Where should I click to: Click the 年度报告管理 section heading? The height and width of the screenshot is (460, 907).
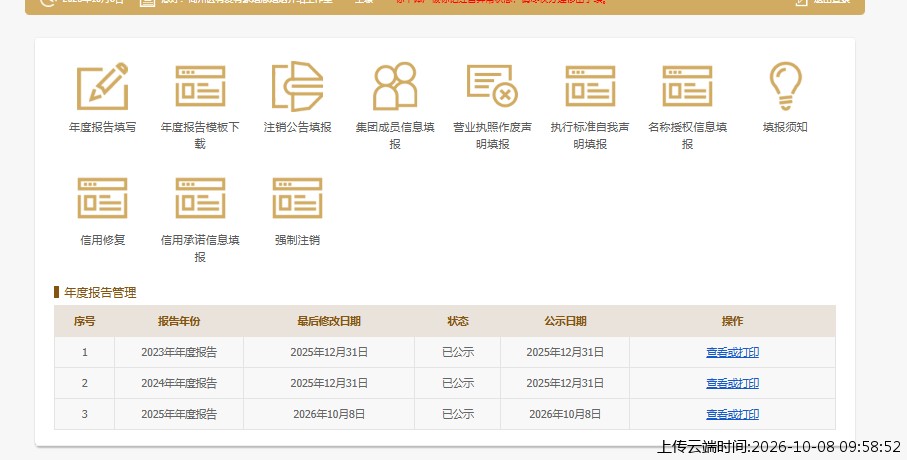(100, 293)
